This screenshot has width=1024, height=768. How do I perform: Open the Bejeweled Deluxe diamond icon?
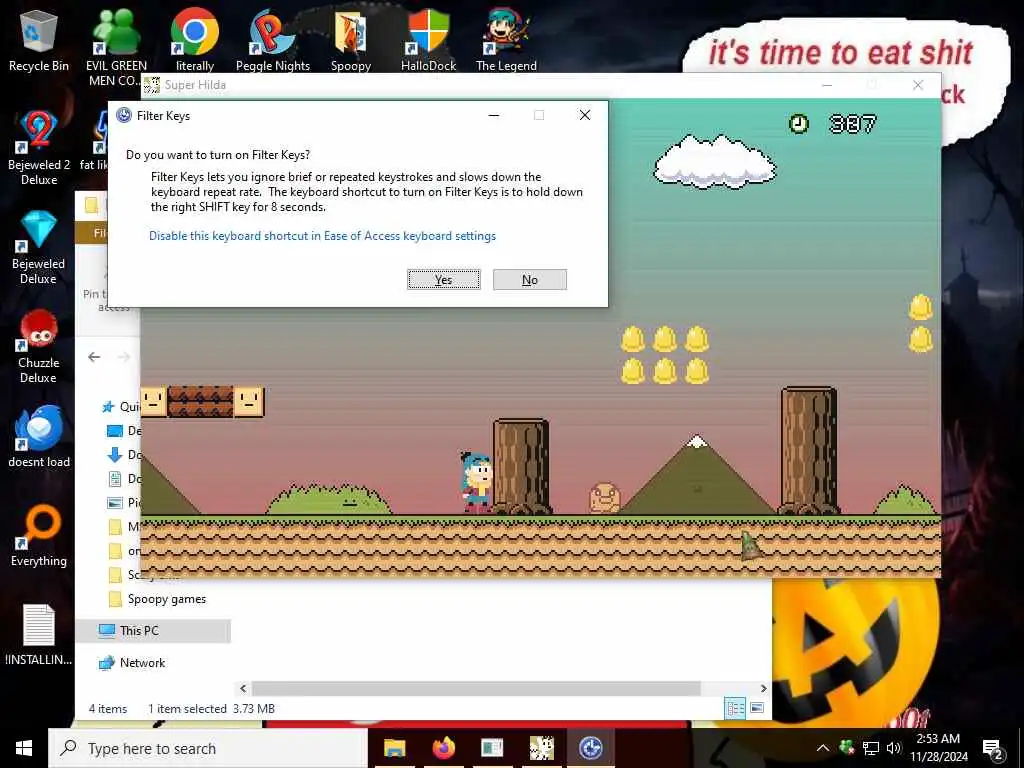click(x=39, y=247)
